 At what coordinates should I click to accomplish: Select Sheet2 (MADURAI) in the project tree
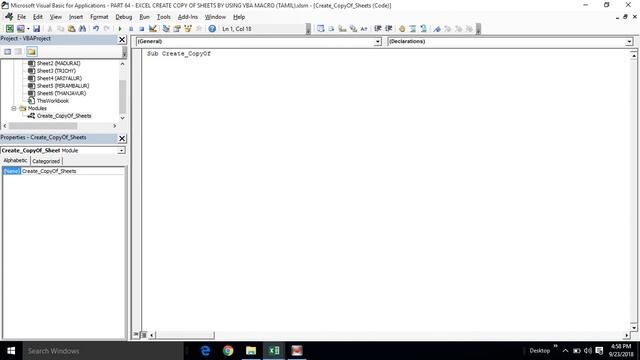tap(58, 63)
